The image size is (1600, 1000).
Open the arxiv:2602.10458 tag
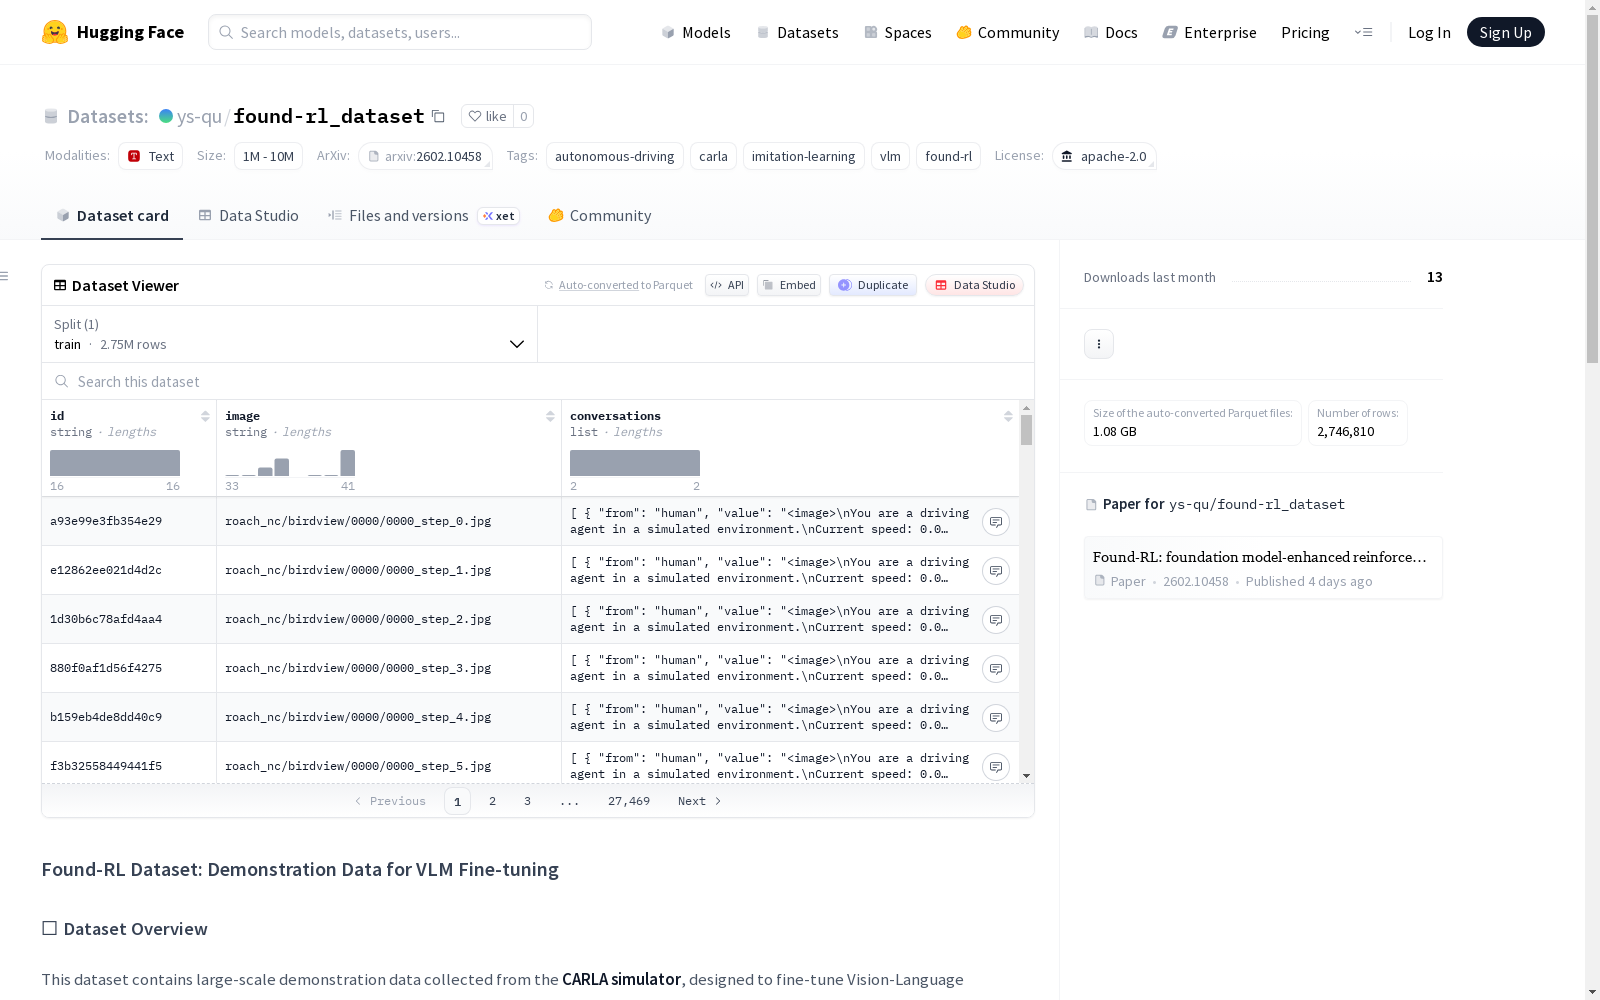(425, 156)
